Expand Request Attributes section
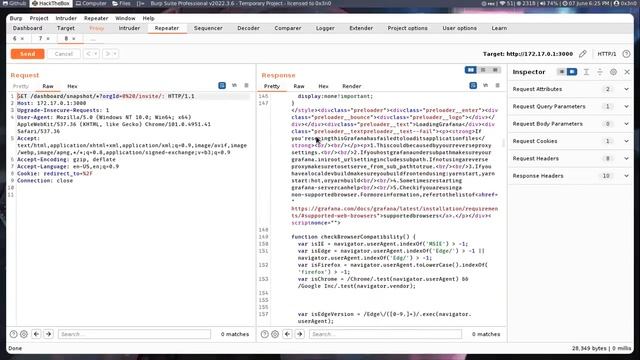The width and height of the screenshot is (640, 360). pyautogui.click(x=570, y=89)
